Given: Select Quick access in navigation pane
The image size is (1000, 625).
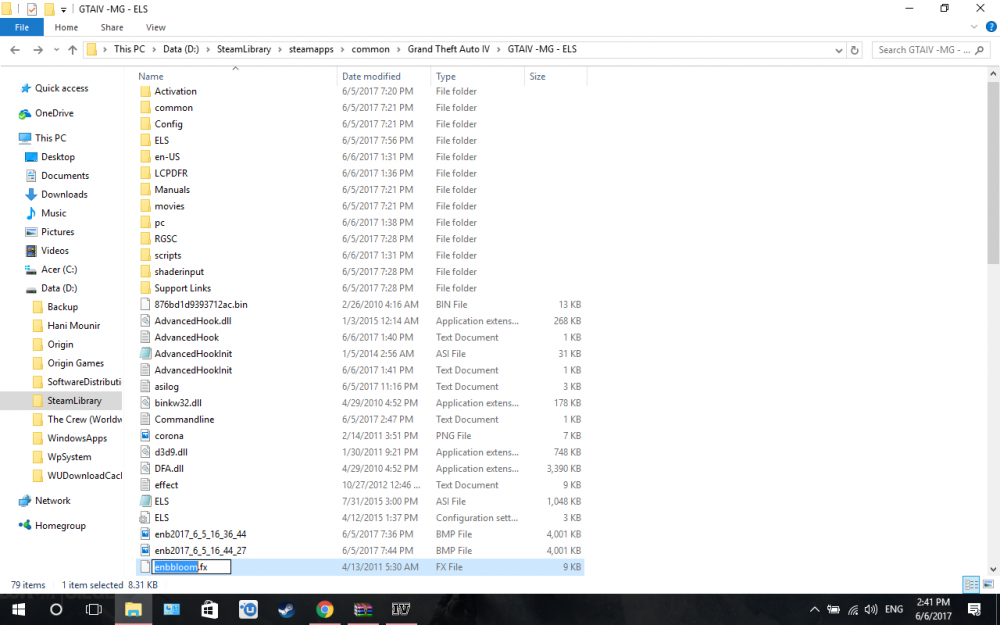Looking at the screenshot, I should pyautogui.click(x=61, y=88).
